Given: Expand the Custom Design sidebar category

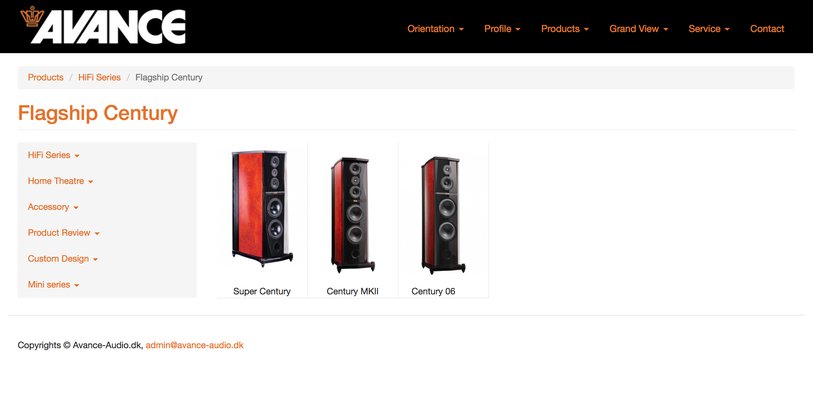Looking at the screenshot, I should tap(63, 259).
